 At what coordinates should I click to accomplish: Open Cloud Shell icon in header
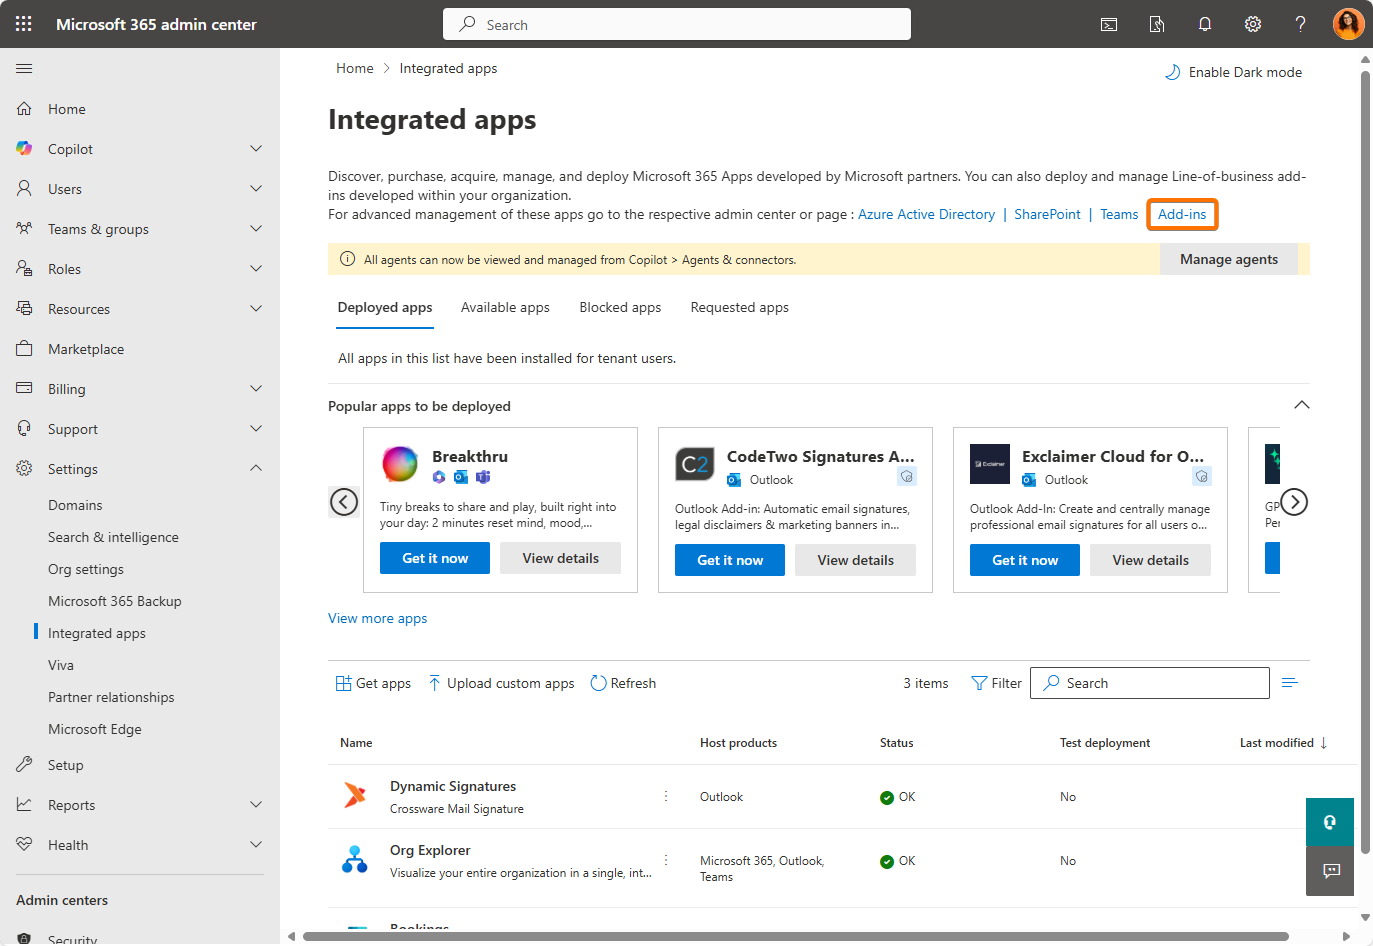coord(1109,24)
